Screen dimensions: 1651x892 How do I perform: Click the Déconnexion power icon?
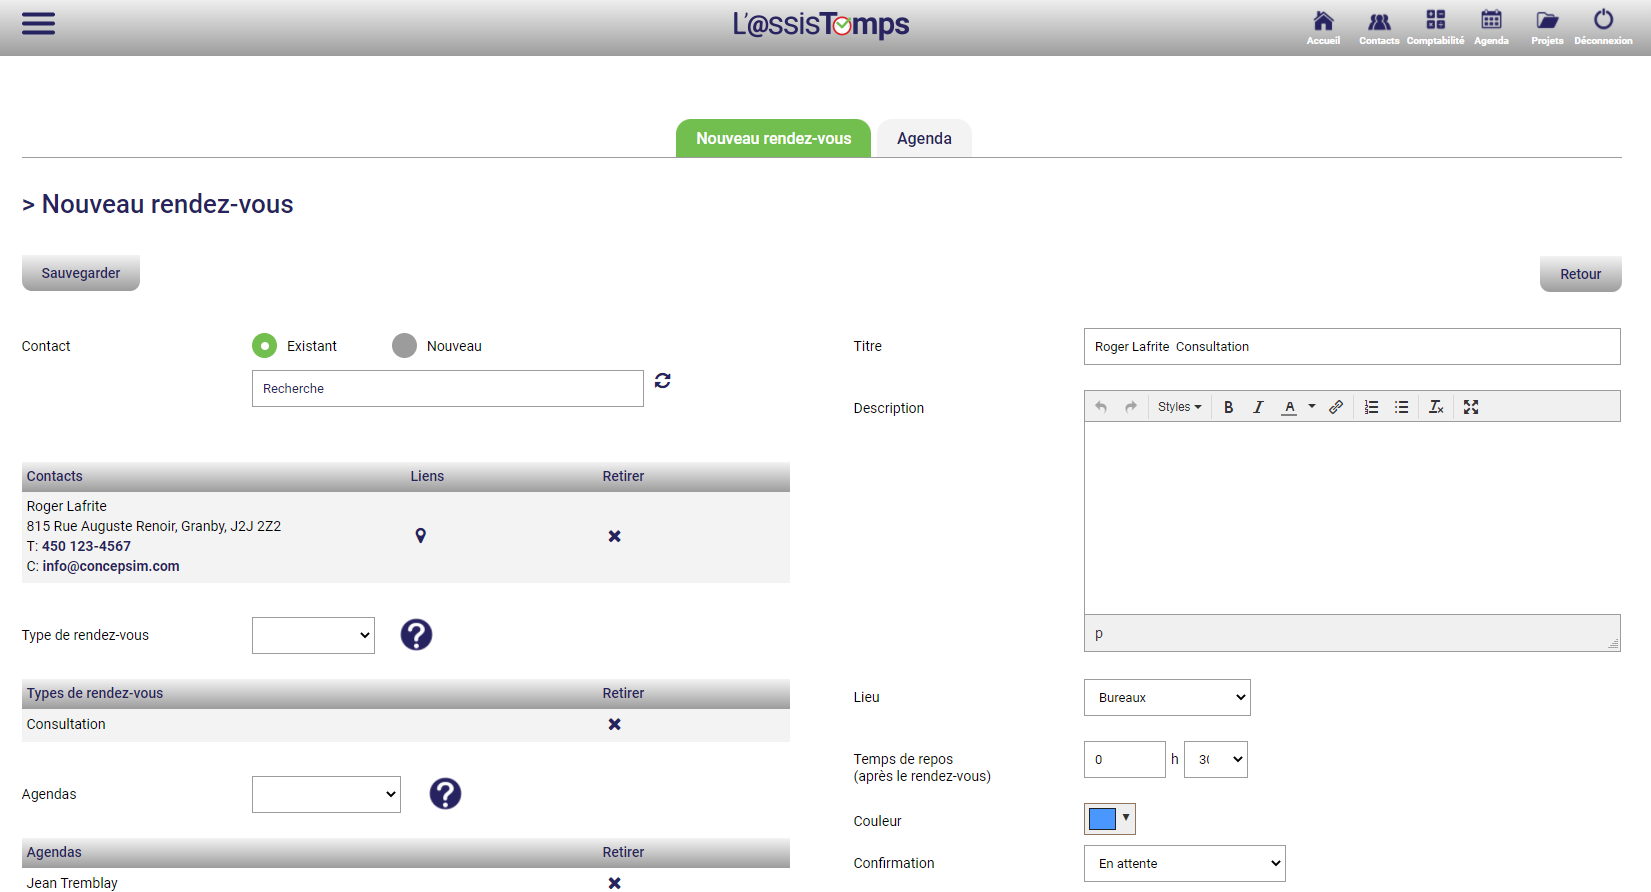point(1603,26)
